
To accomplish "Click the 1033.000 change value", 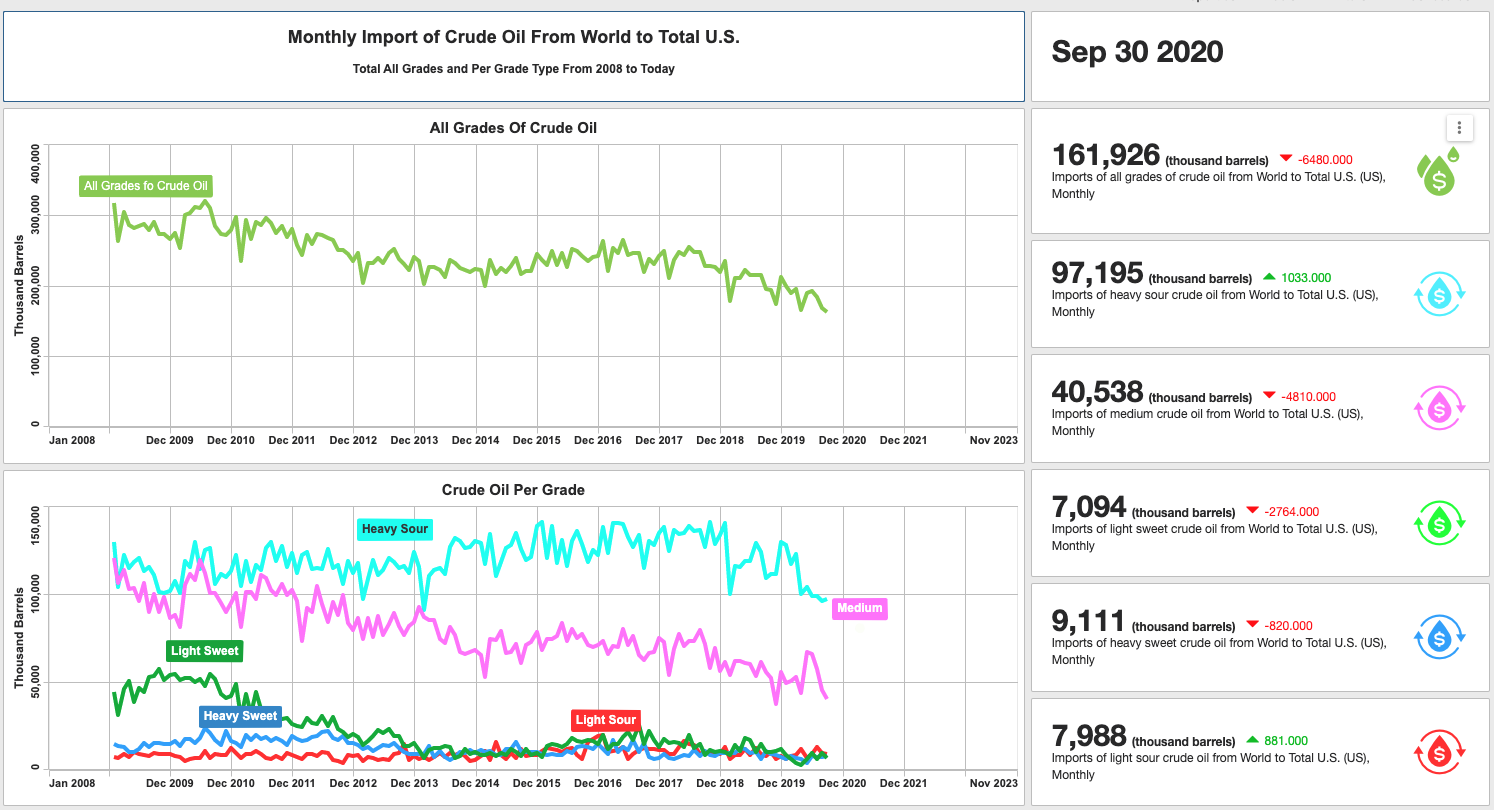I will coord(1306,277).
